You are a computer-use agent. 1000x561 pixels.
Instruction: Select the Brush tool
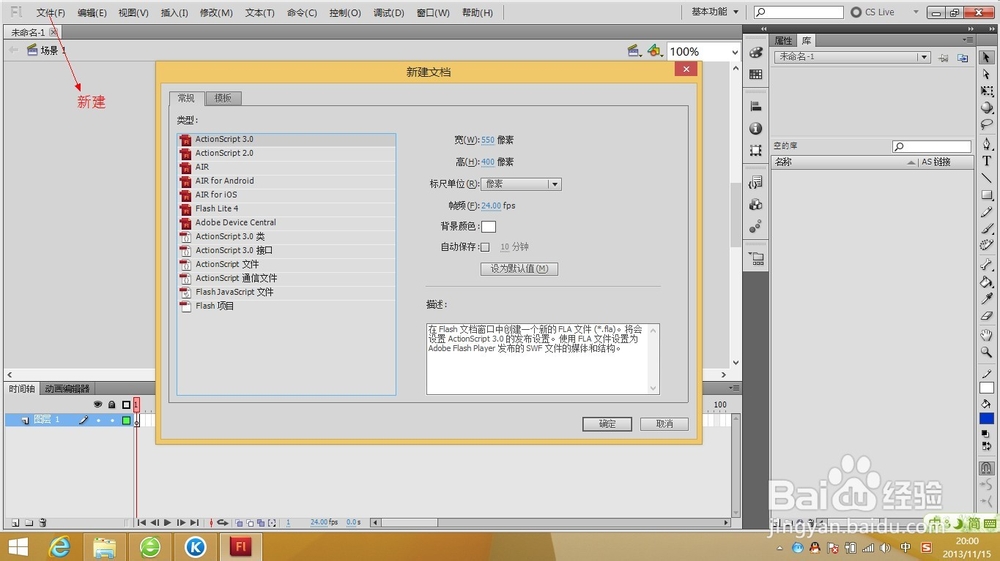pos(986,228)
